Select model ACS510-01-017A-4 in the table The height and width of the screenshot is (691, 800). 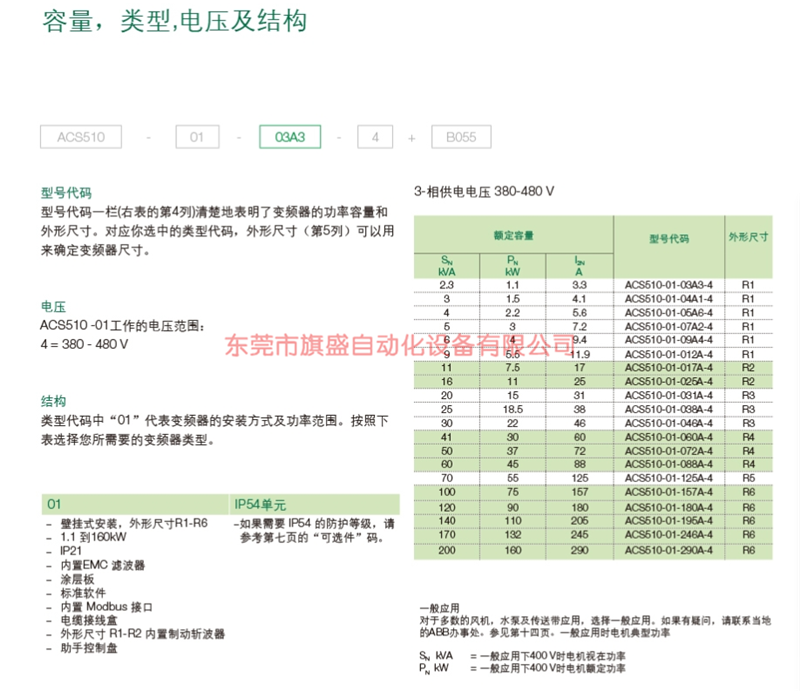(x=669, y=368)
